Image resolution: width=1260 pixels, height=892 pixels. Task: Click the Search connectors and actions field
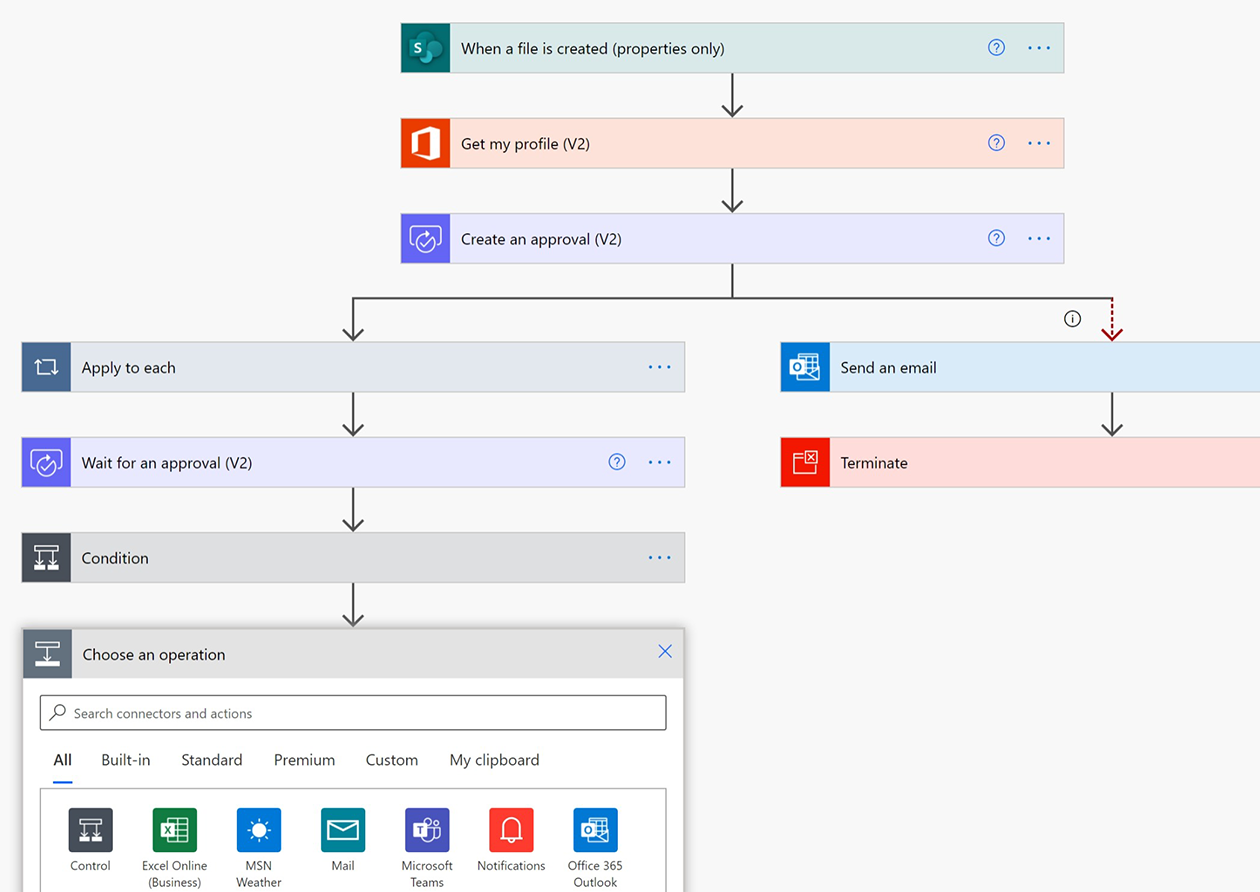[x=353, y=713]
